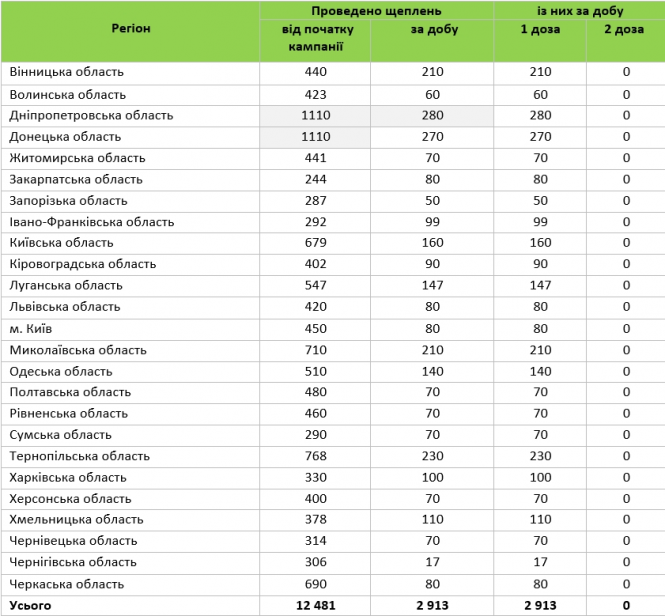Click the Вінницька область row label
The height and width of the screenshot is (616, 665).
point(67,72)
